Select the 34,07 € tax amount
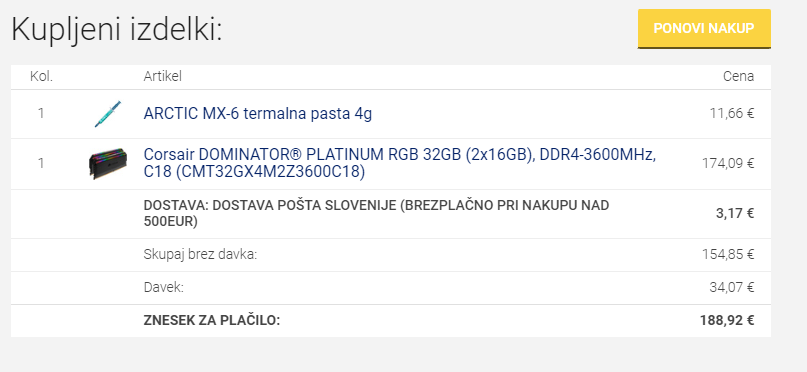This screenshot has height=372, width=807. click(732, 287)
